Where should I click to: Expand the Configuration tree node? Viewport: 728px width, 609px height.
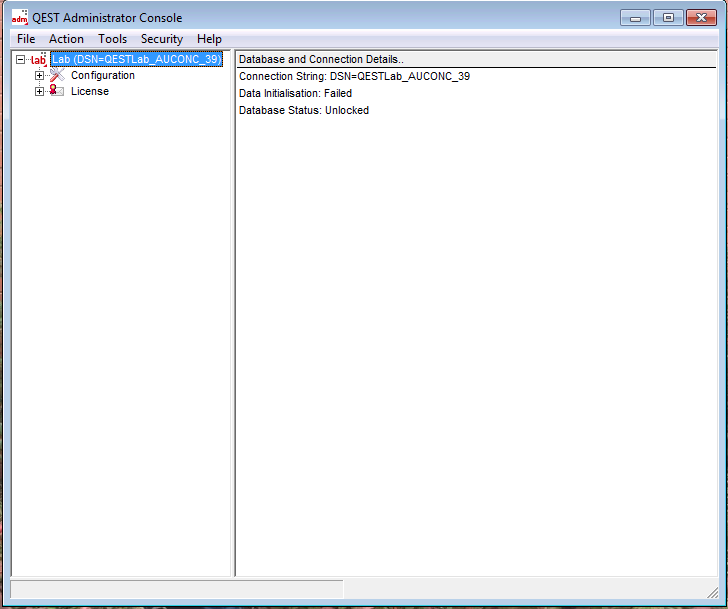(x=40, y=76)
